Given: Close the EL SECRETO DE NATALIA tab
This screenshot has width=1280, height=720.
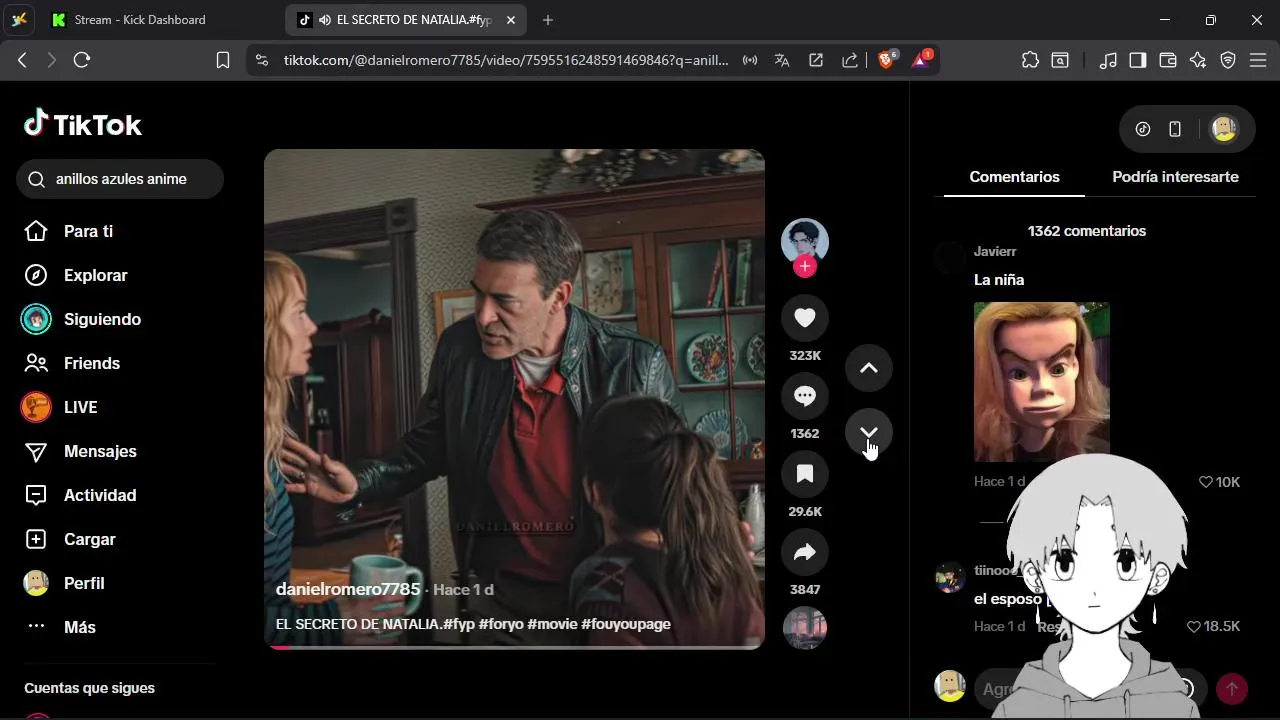Looking at the screenshot, I should 511,20.
